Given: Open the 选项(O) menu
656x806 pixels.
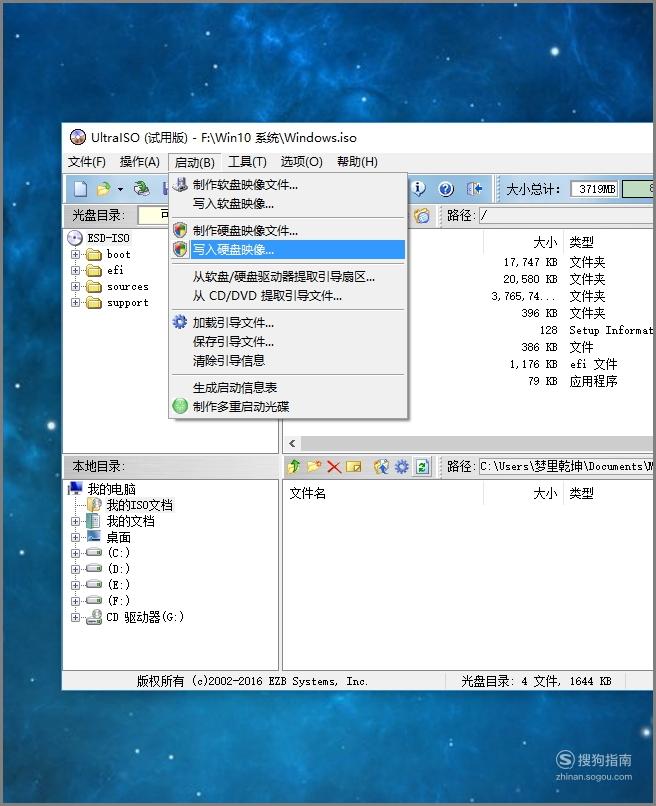Looking at the screenshot, I should click(301, 162).
